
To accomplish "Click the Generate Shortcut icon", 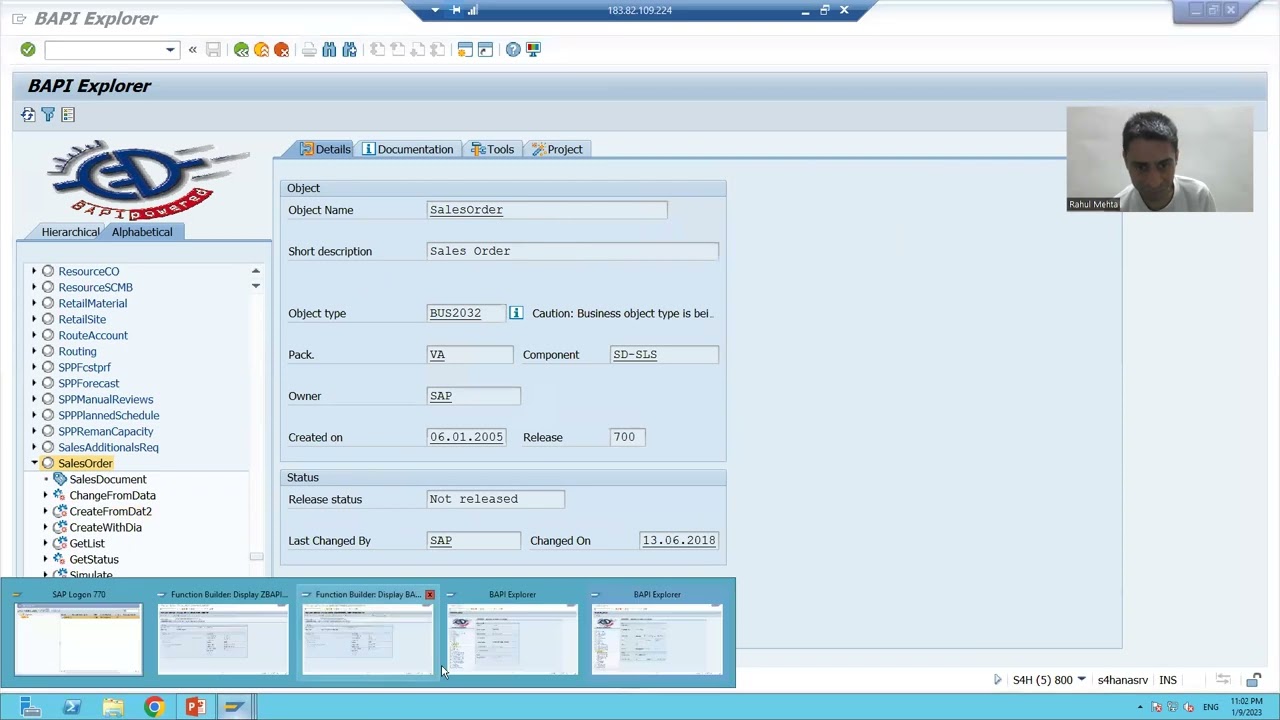I will (485, 49).
